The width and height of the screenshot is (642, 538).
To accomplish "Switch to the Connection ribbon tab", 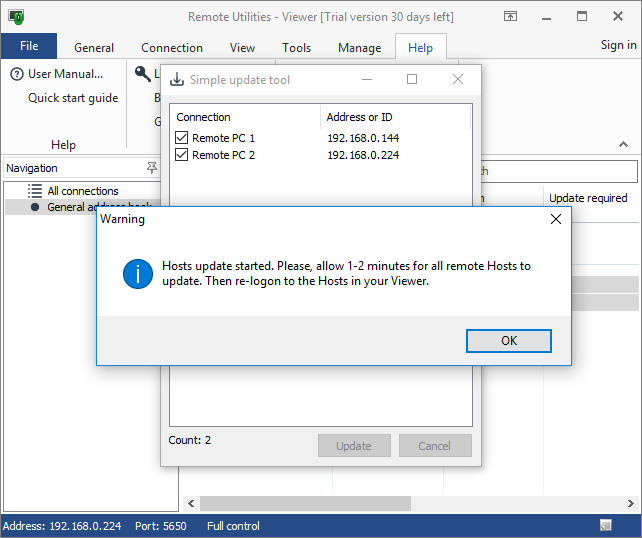I will click(172, 48).
